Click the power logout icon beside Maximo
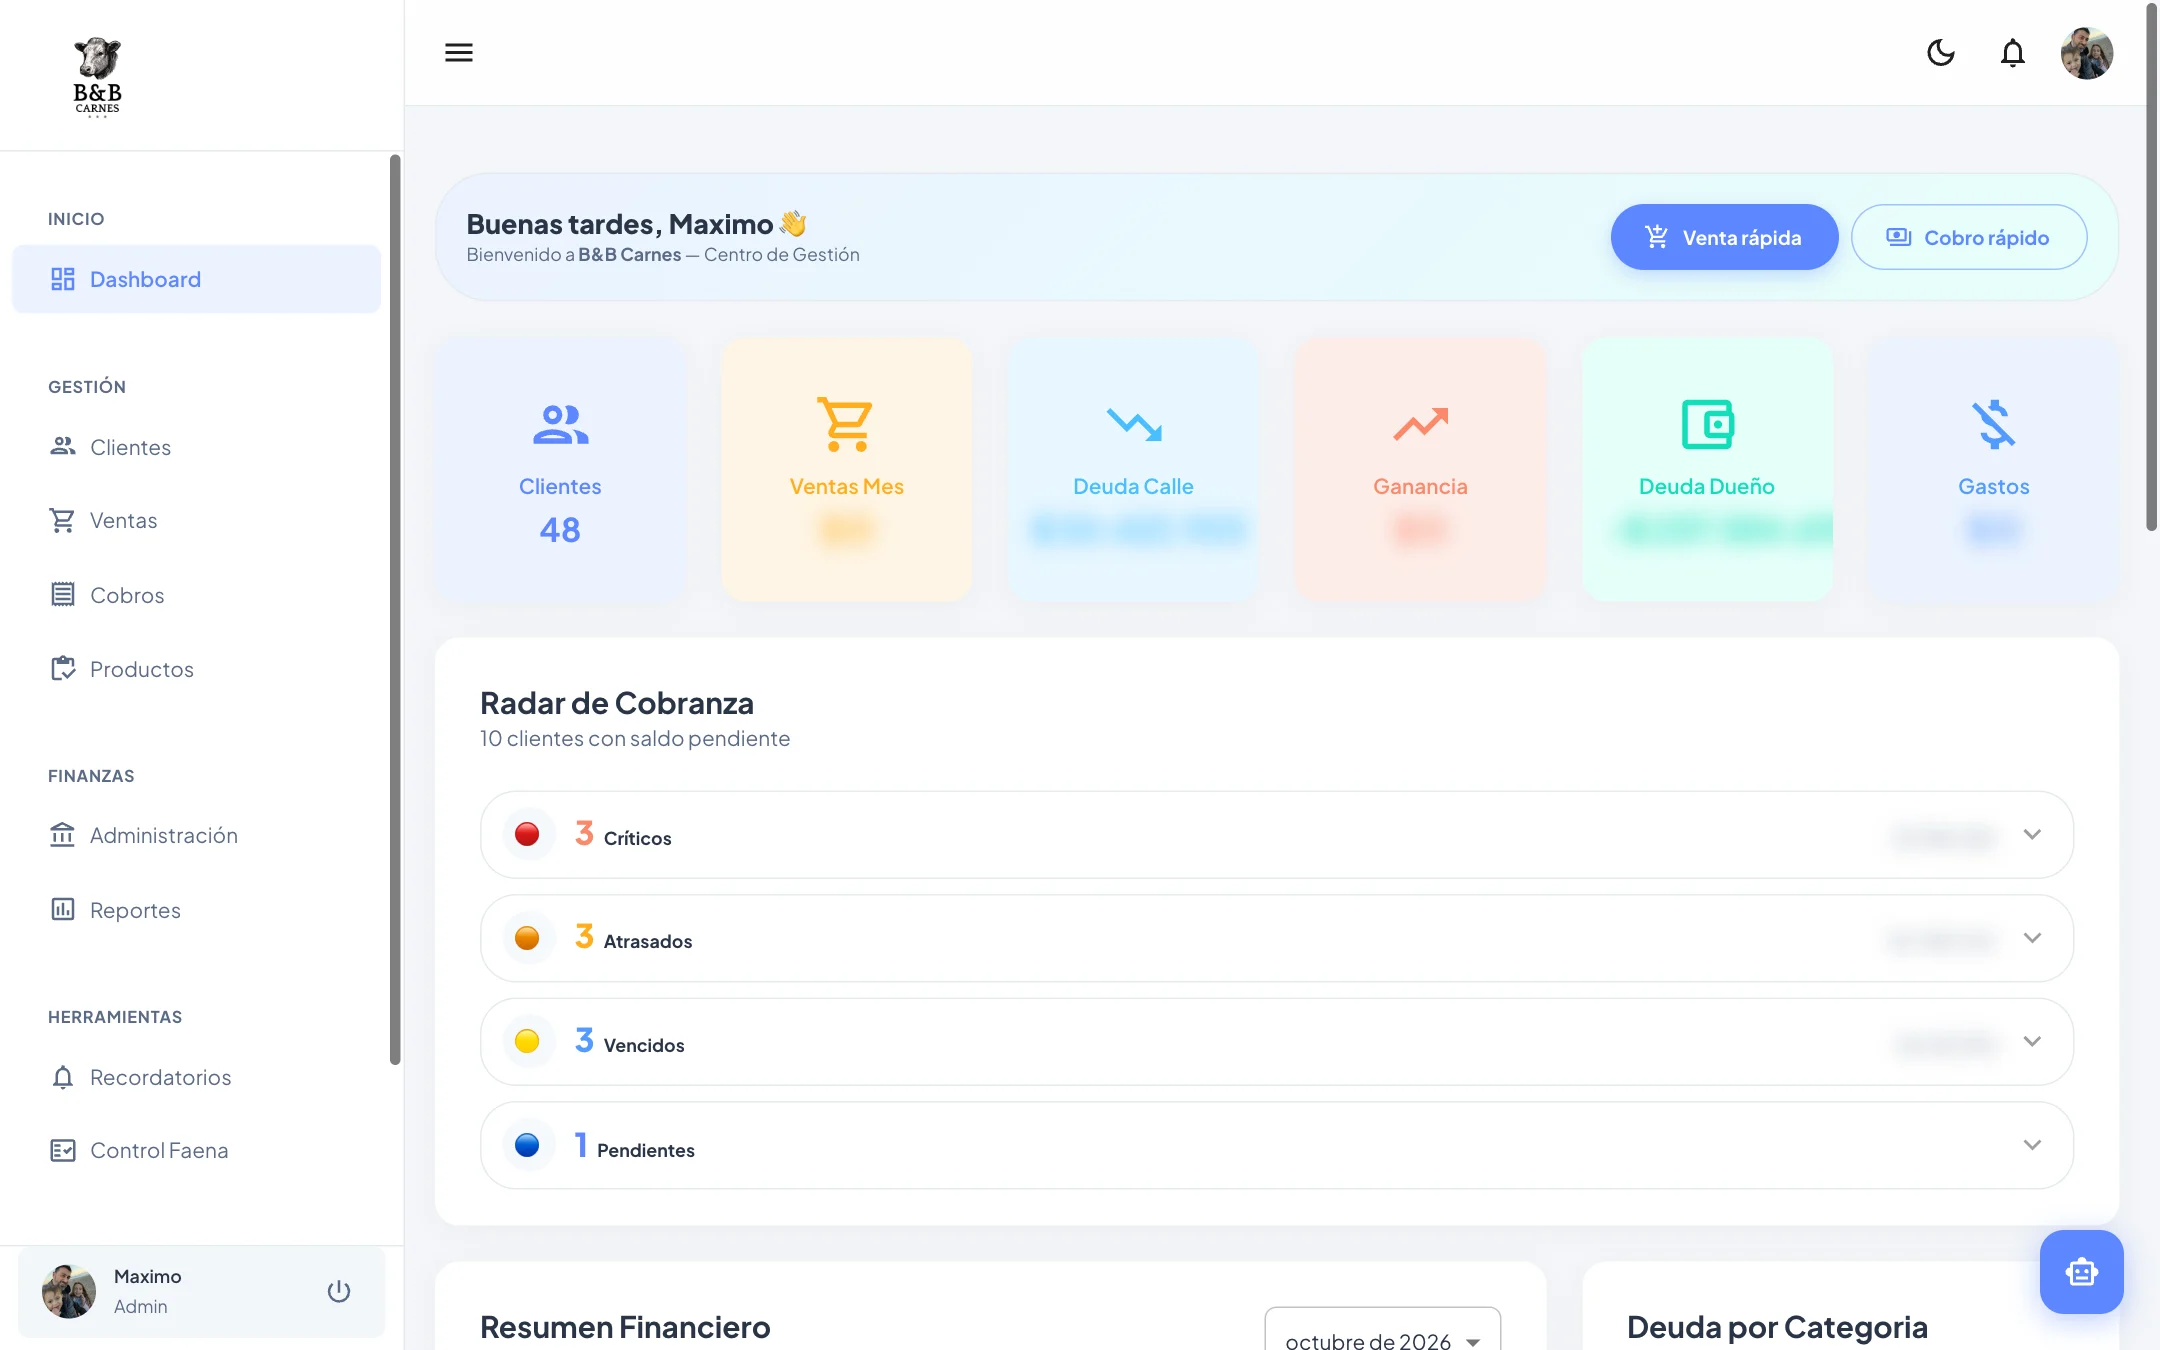The image size is (2160, 1350). pyautogui.click(x=339, y=1291)
